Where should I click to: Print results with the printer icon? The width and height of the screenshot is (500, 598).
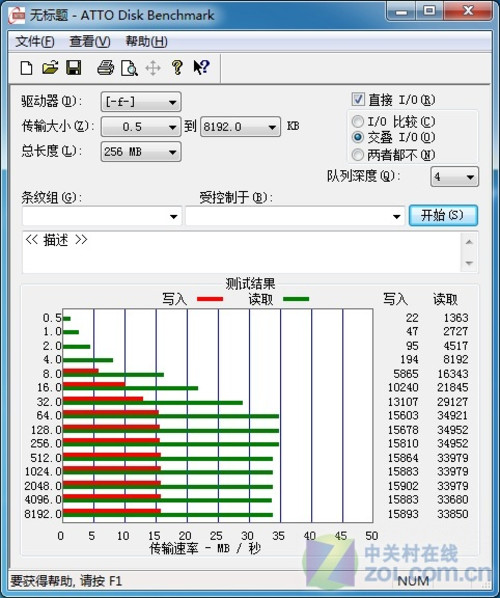click(106, 68)
